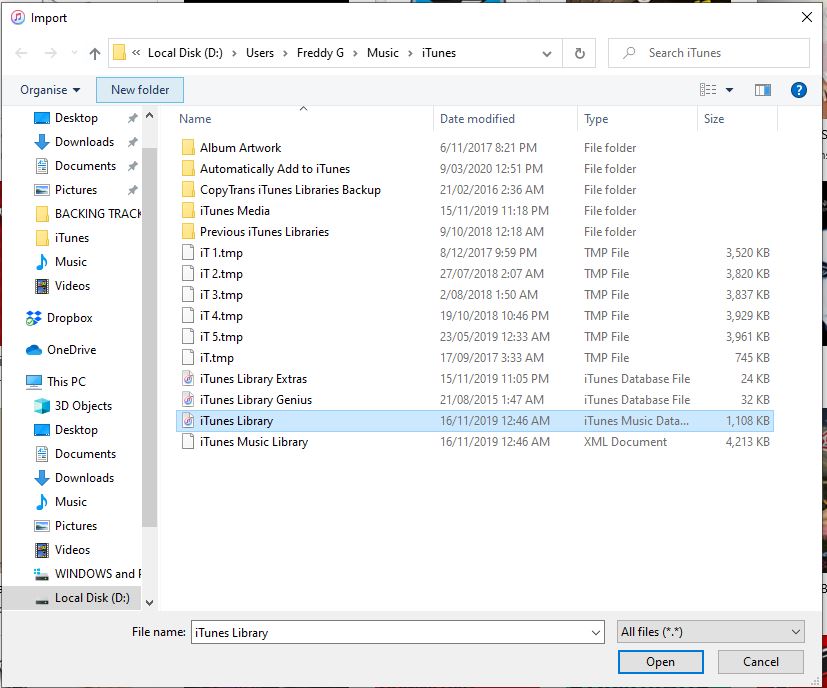Click the Back navigation arrow
827x688 pixels.
click(21, 53)
